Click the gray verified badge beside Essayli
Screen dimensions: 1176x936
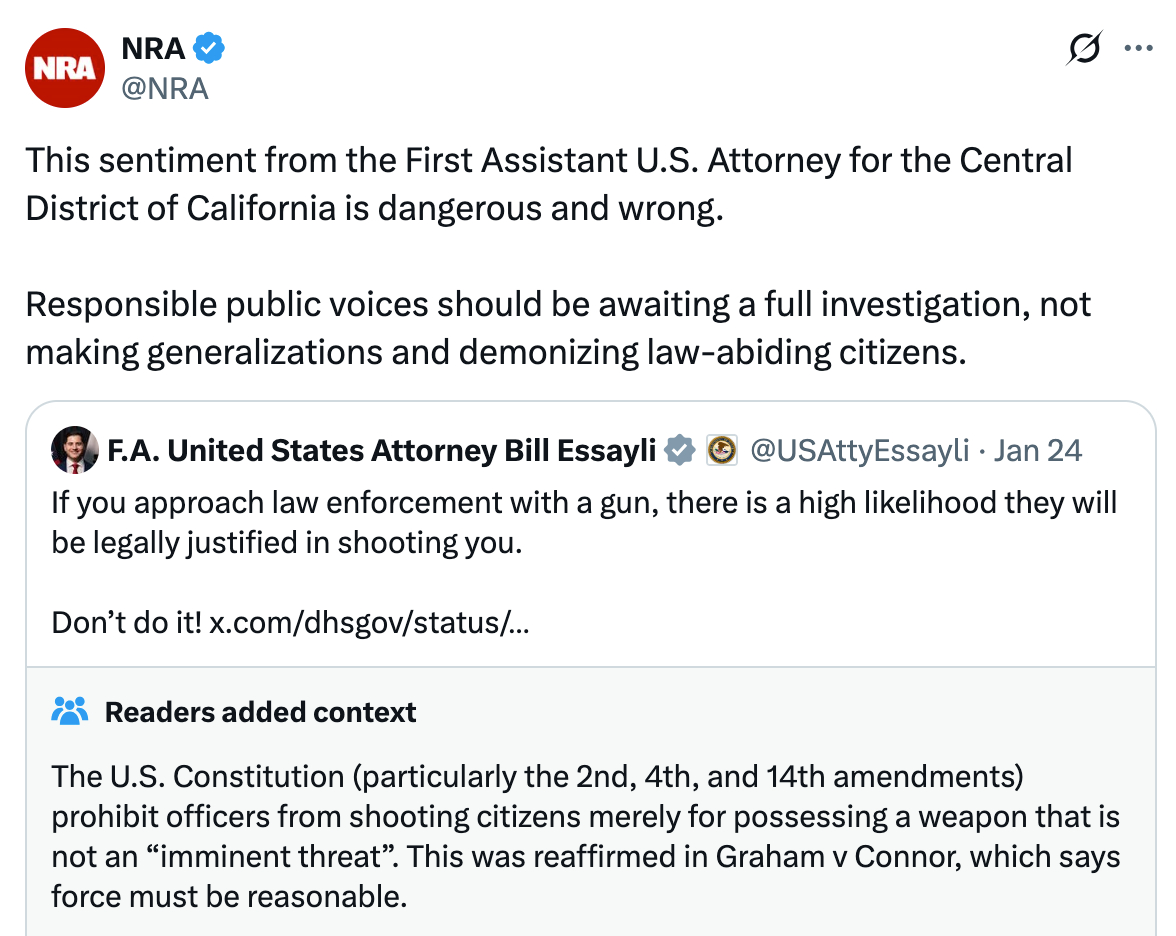680,451
